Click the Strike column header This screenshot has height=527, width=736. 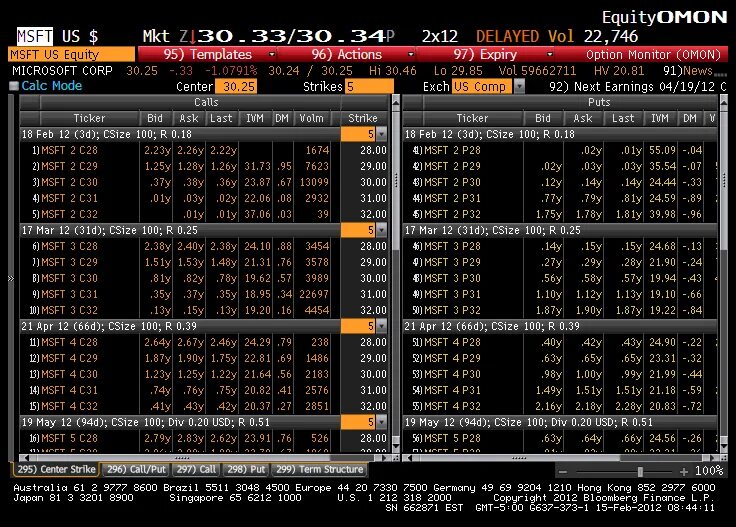pyautogui.click(x=363, y=118)
